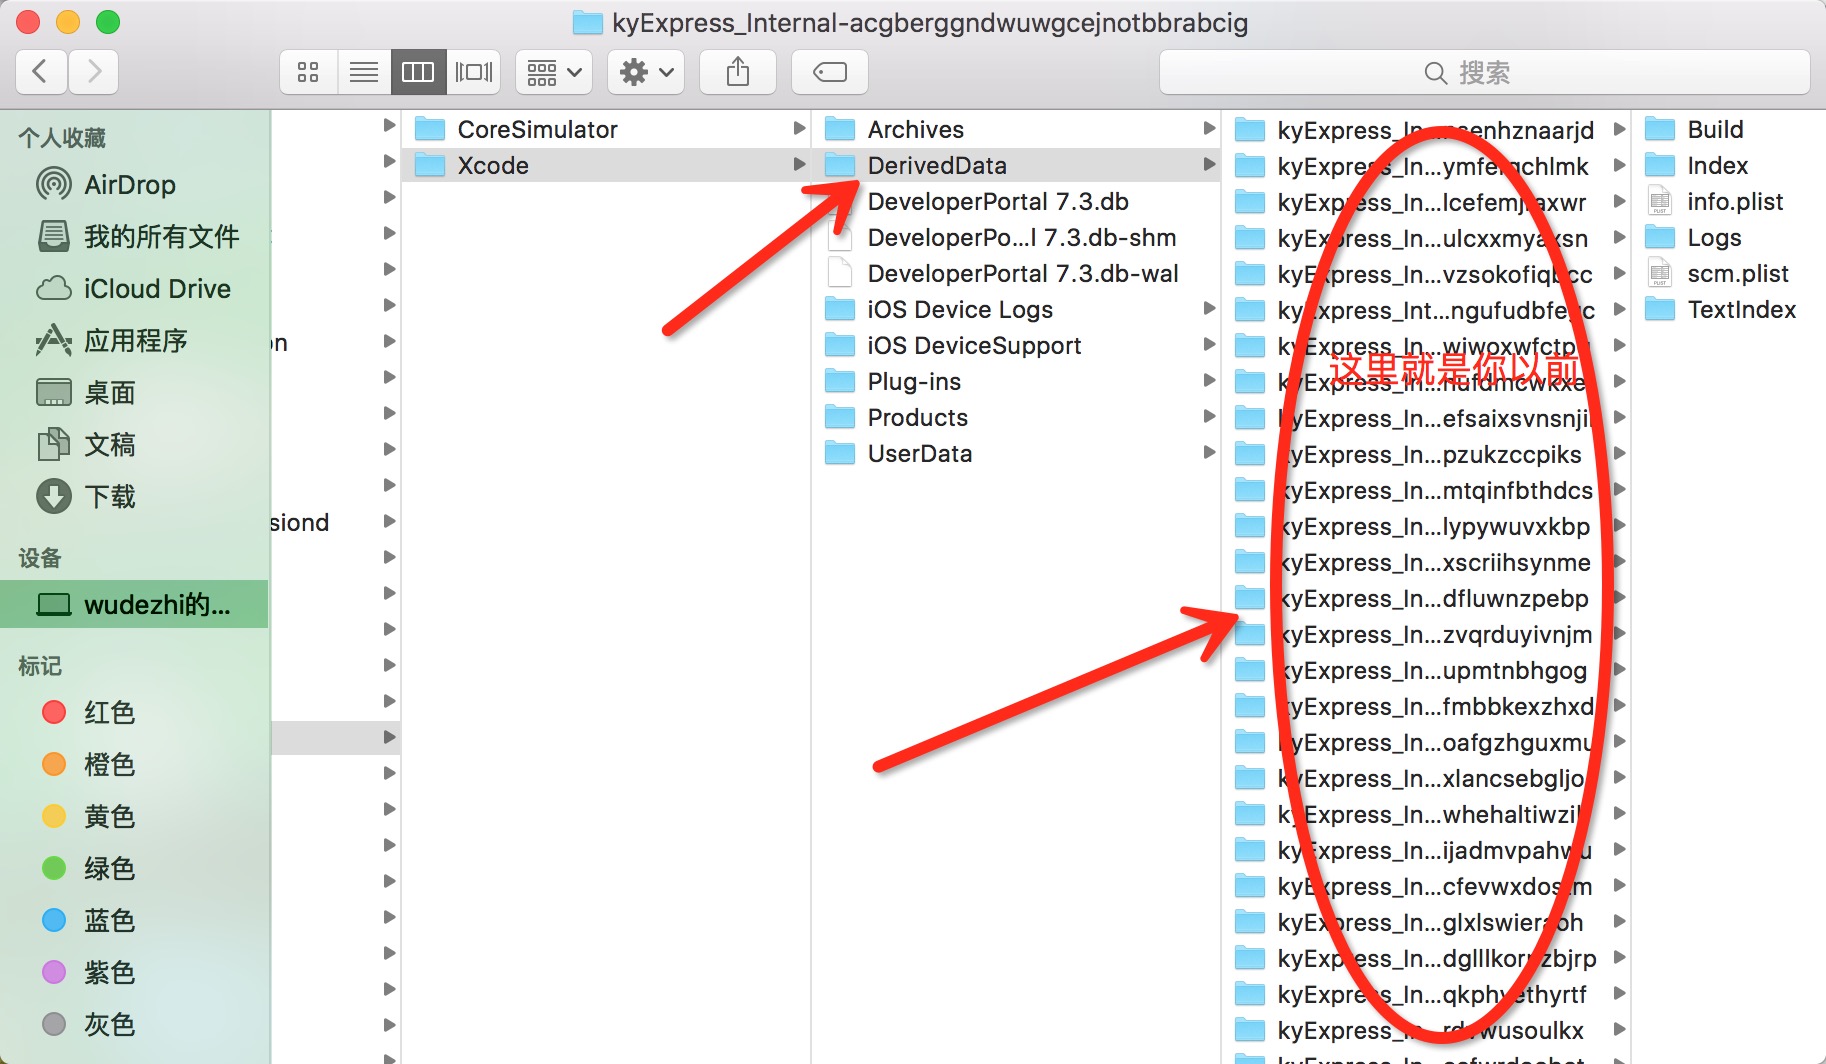The width and height of the screenshot is (1826, 1064).
Task: Open the Index folder
Action: 1730,165
